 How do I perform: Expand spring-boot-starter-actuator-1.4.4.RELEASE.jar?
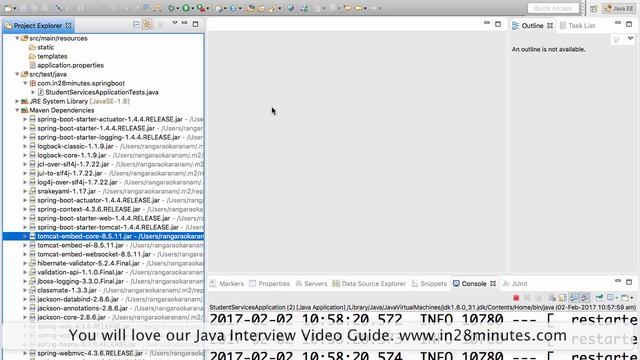(25, 119)
